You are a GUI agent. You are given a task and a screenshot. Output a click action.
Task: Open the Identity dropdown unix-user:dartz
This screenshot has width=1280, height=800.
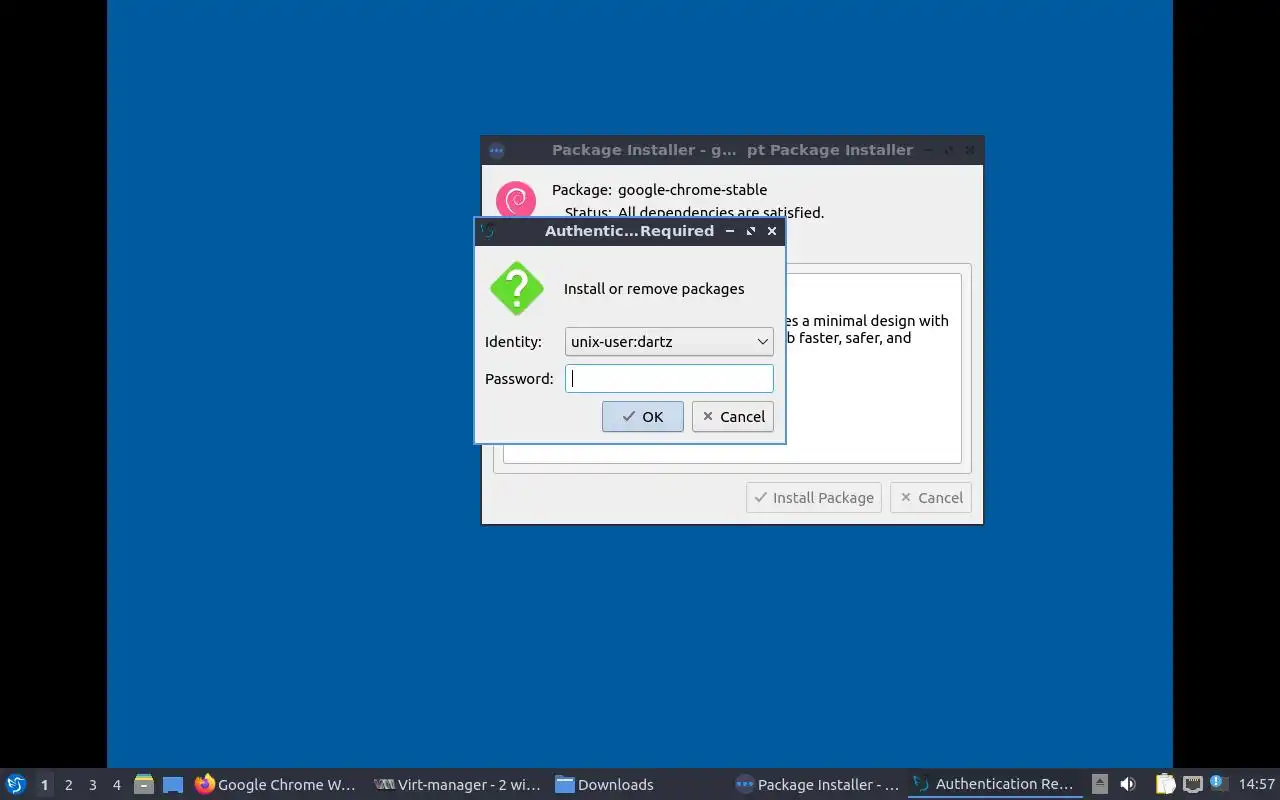click(669, 341)
